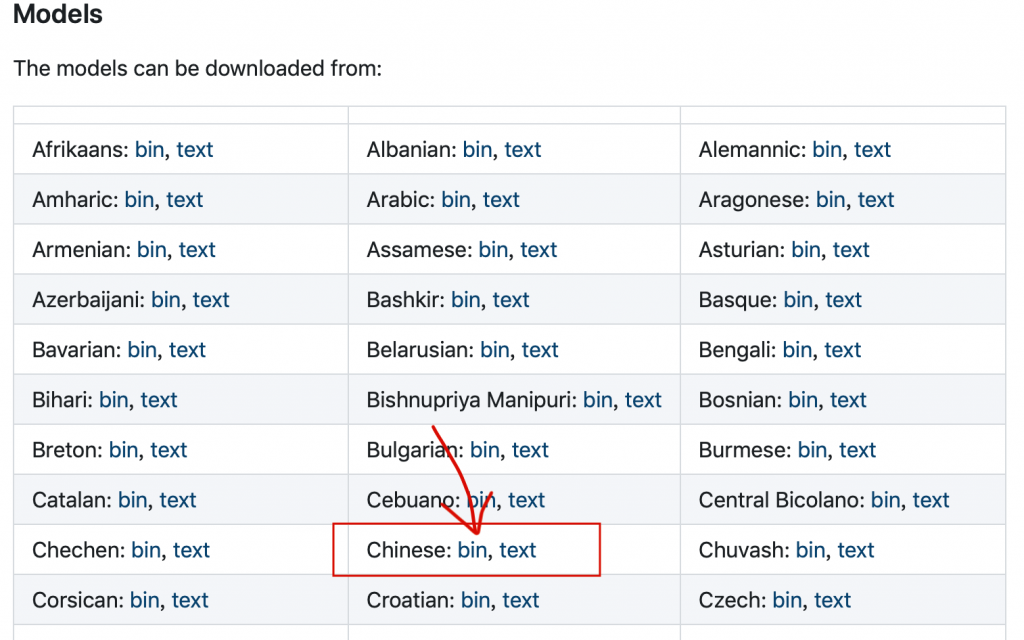Open the Aragonese text link

click(x=876, y=200)
